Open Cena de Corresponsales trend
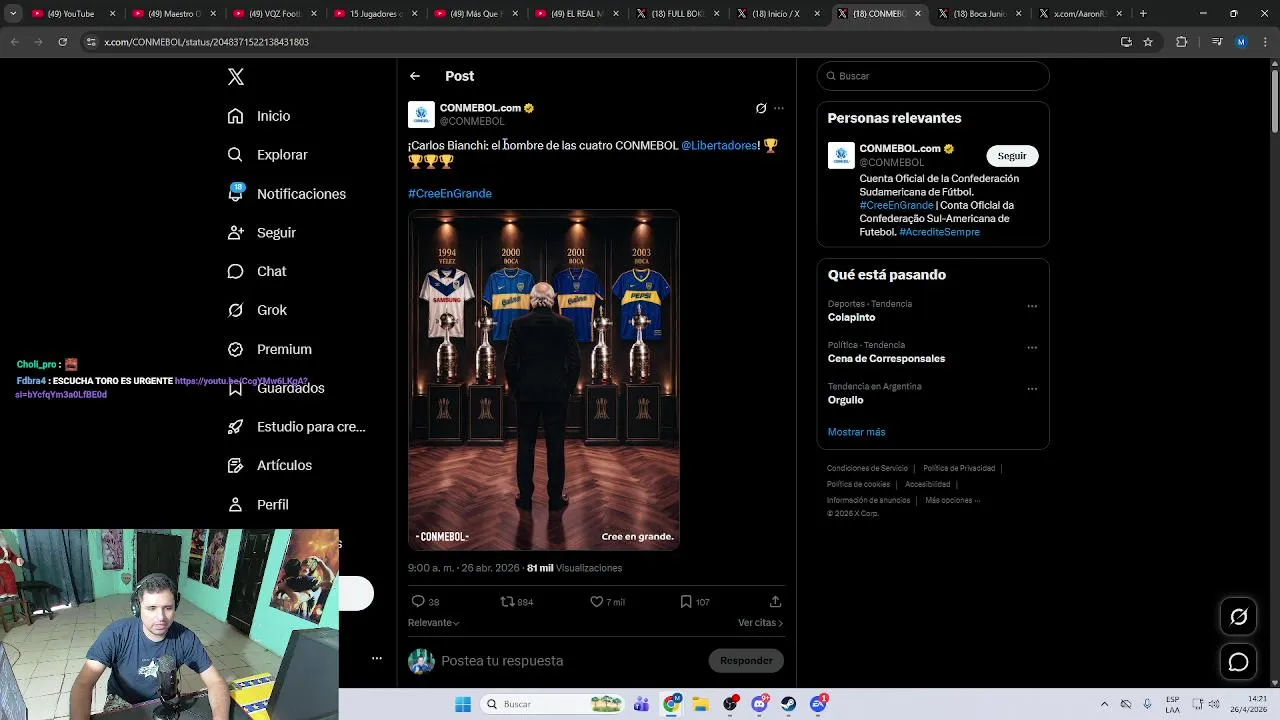This screenshot has height=720, width=1280. click(886, 358)
